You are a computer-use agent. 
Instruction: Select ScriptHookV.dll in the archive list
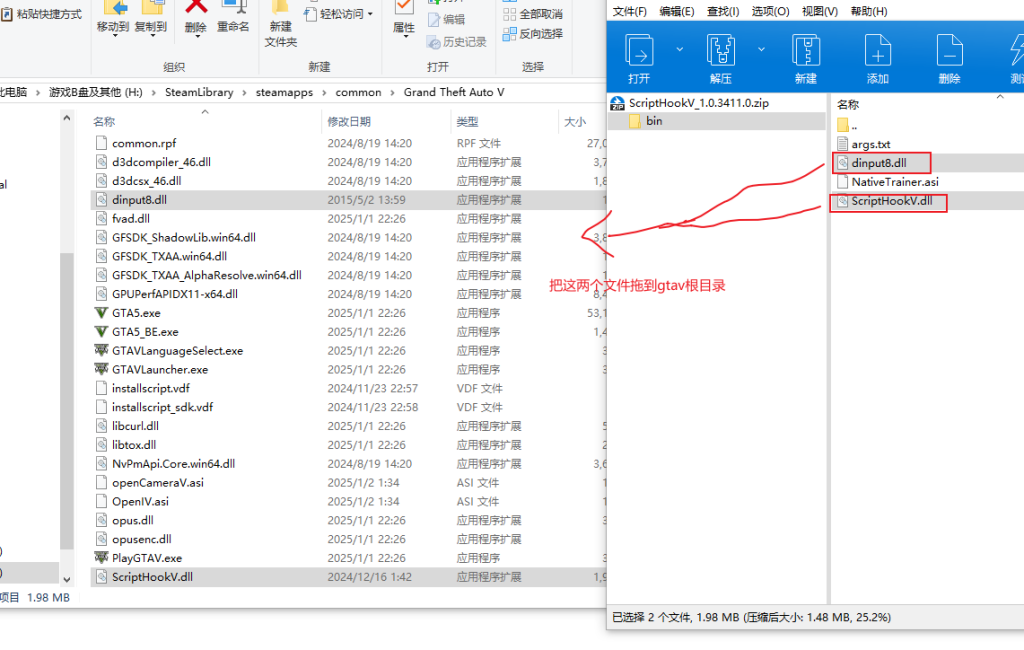click(884, 201)
